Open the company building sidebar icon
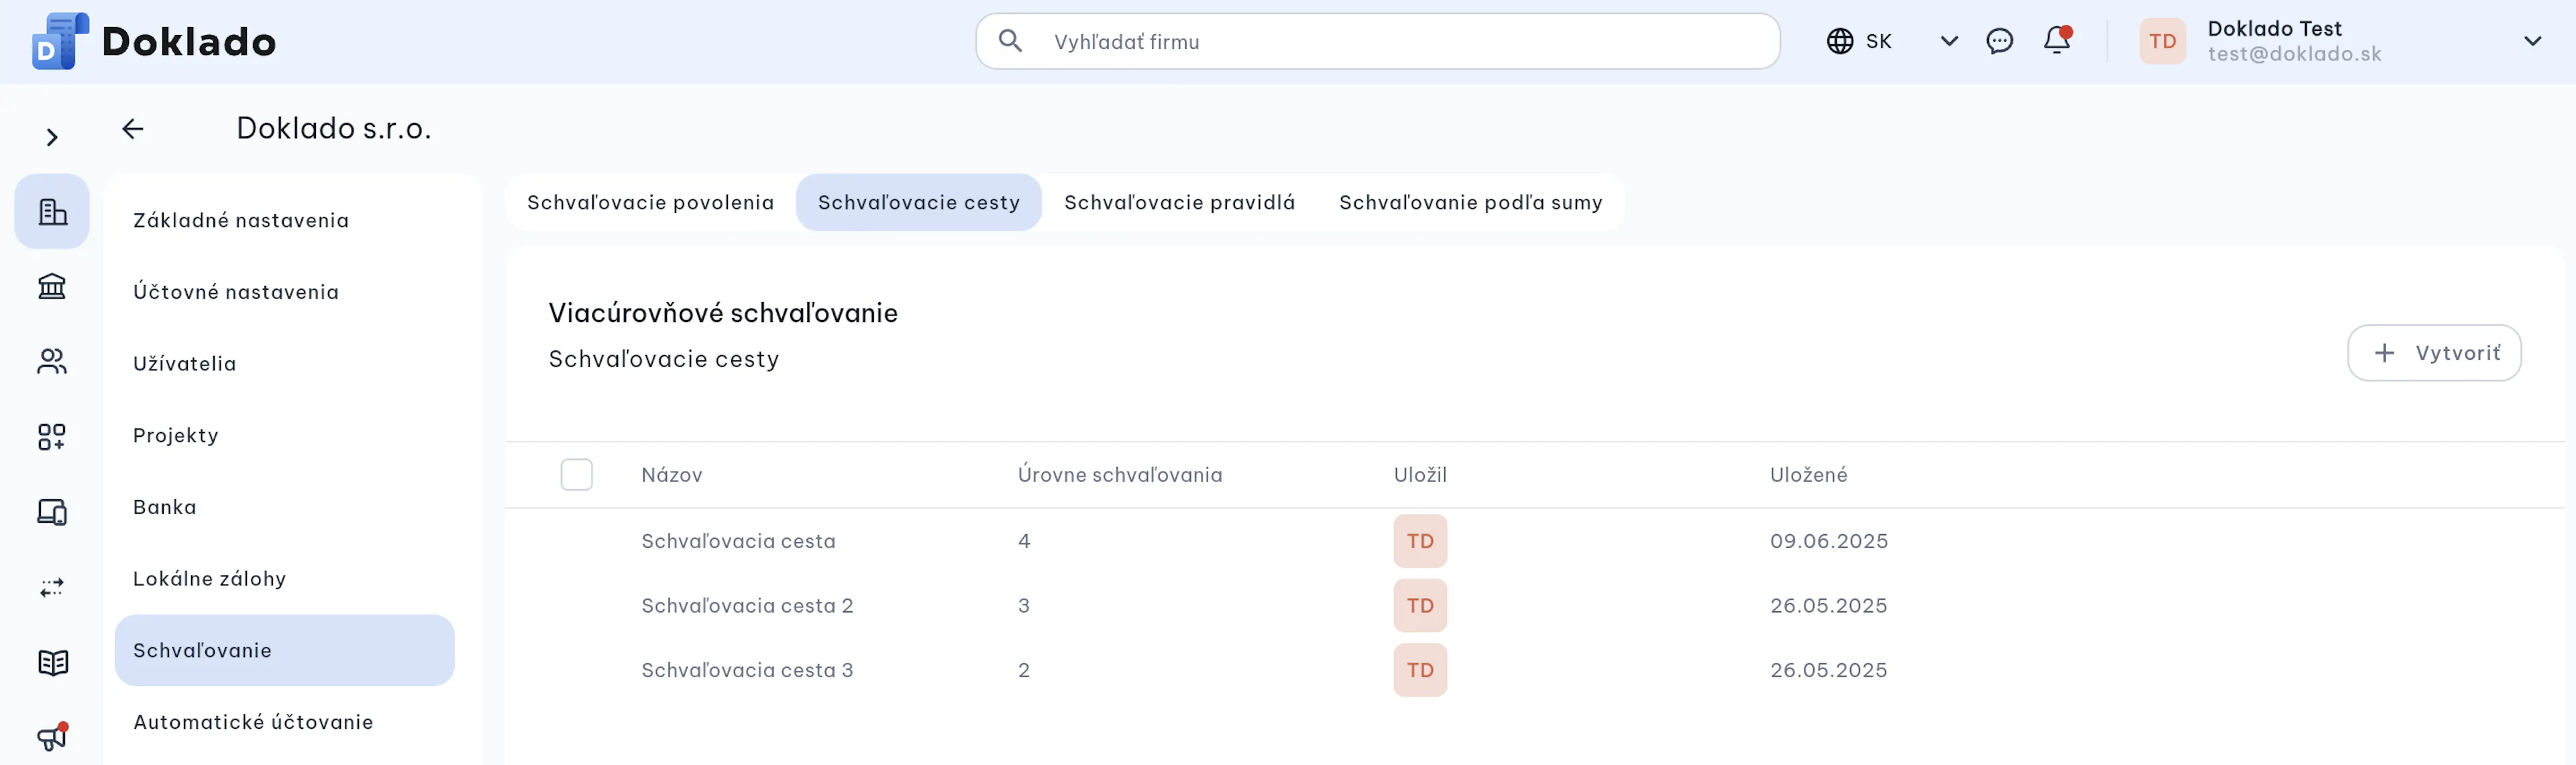Image resolution: width=2576 pixels, height=765 pixels. (x=52, y=211)
